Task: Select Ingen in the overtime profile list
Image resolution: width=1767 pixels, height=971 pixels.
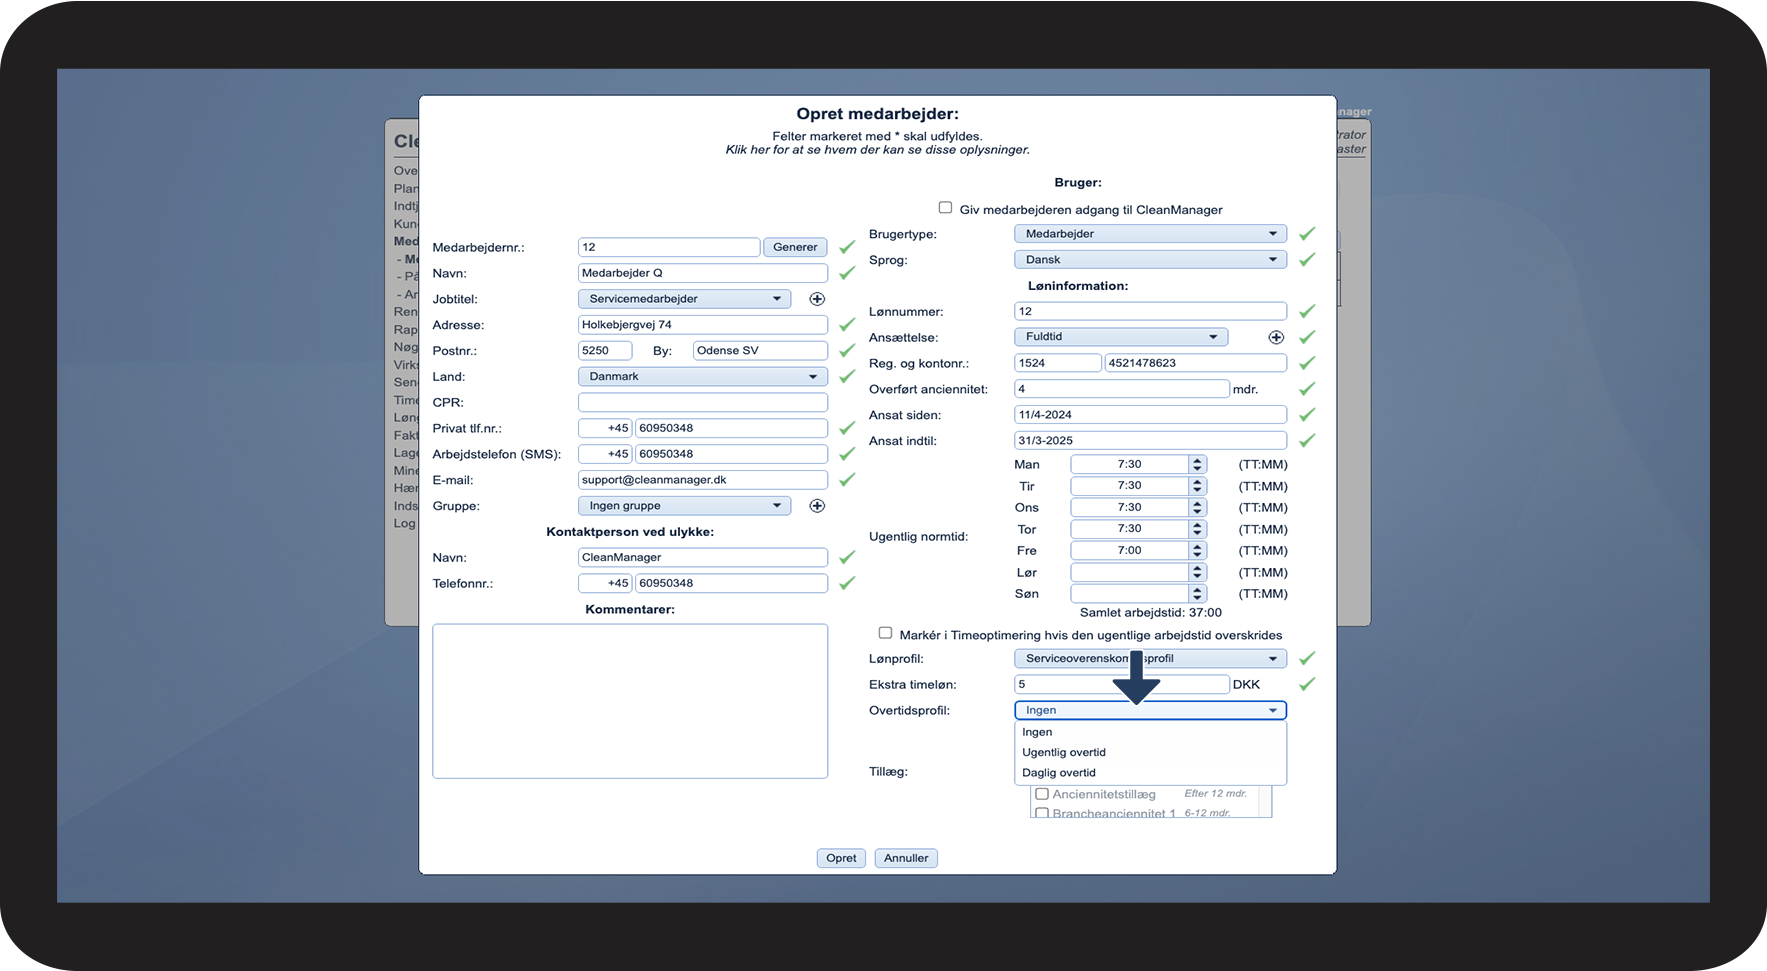Action: click(1150, 732)
